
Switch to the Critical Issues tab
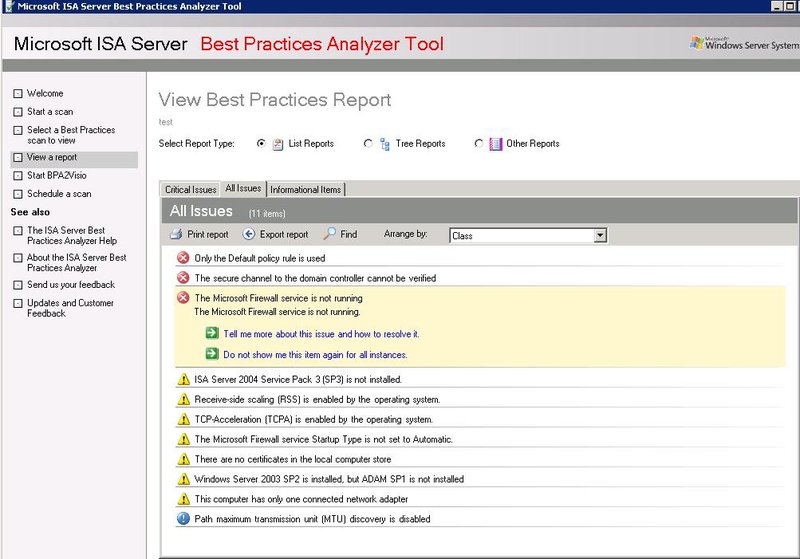pos(190,189)
